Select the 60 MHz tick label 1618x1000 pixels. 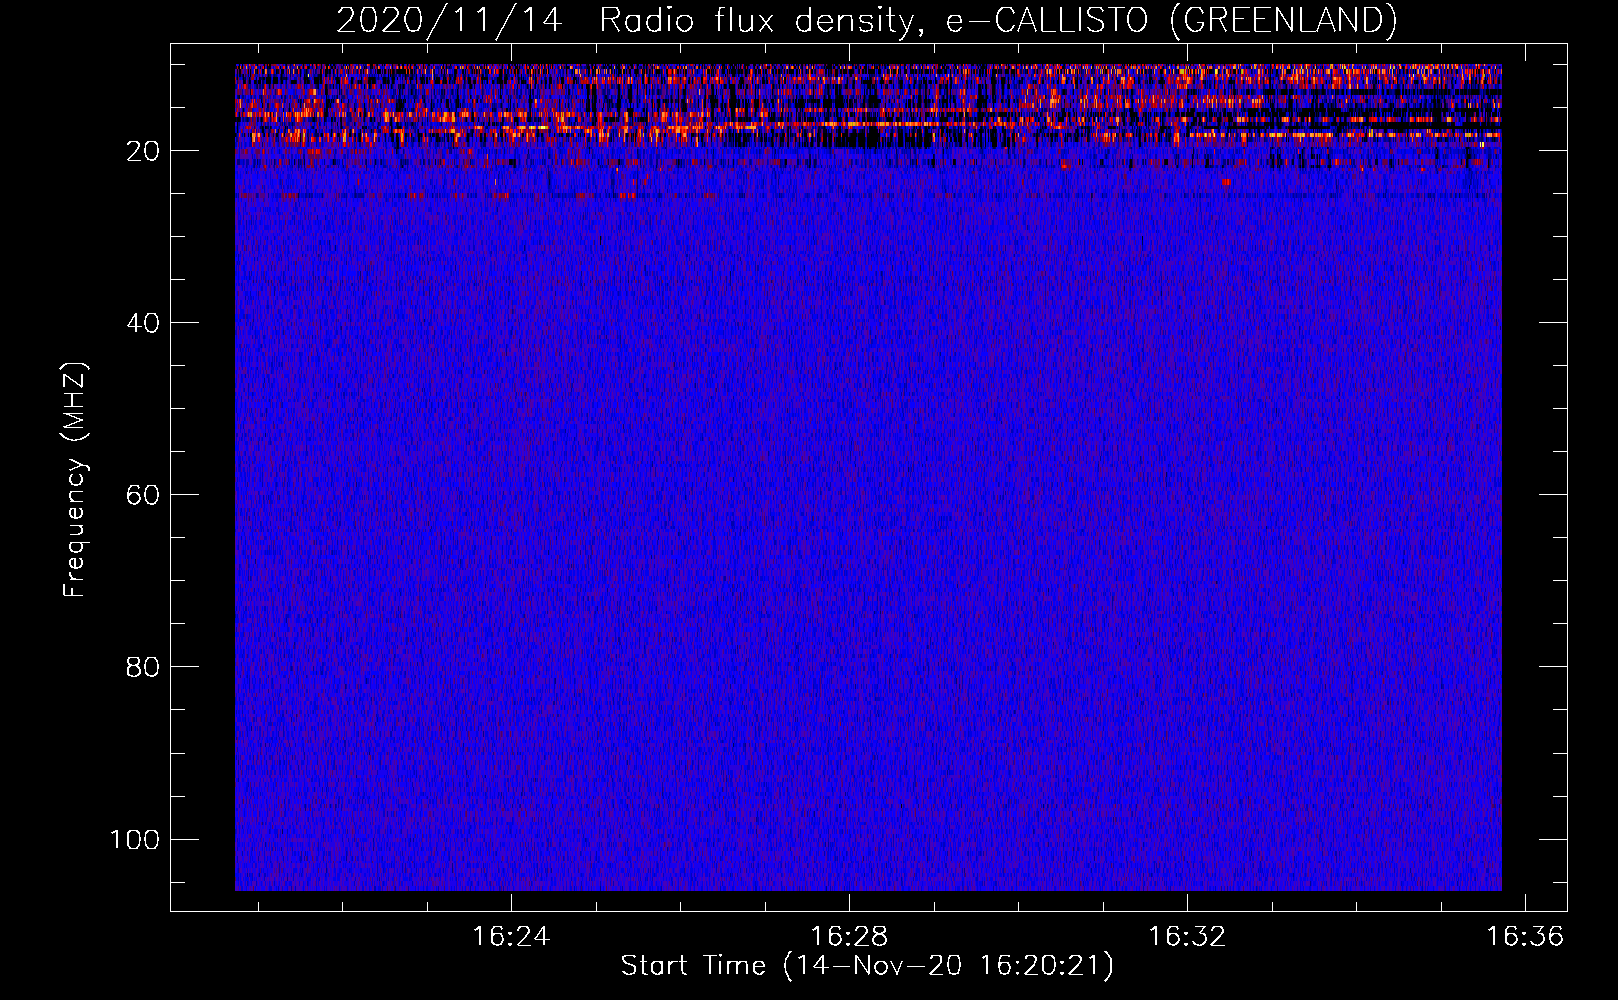[143, 495]
